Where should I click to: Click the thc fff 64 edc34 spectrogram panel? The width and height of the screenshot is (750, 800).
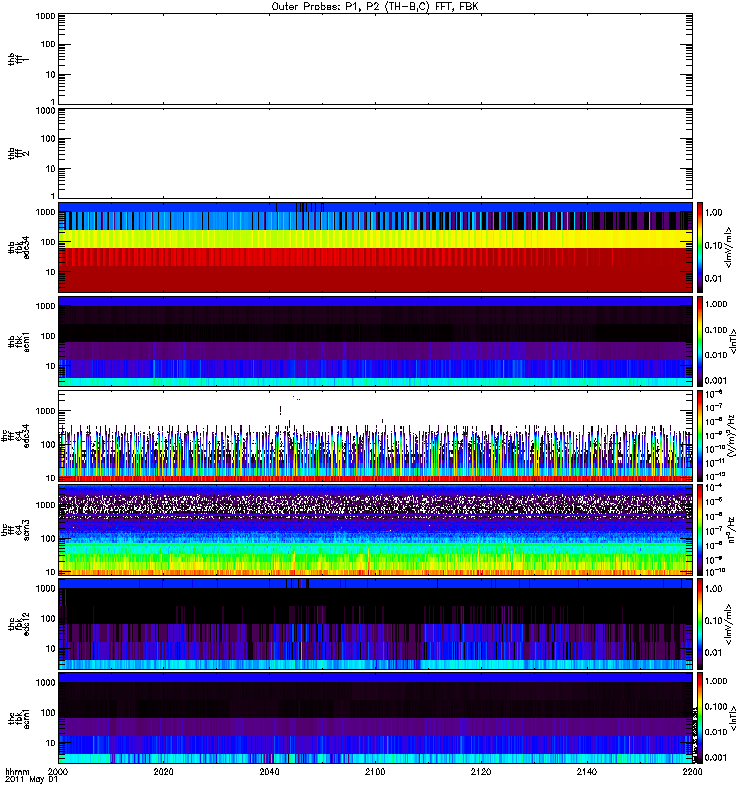click(375, 436)
